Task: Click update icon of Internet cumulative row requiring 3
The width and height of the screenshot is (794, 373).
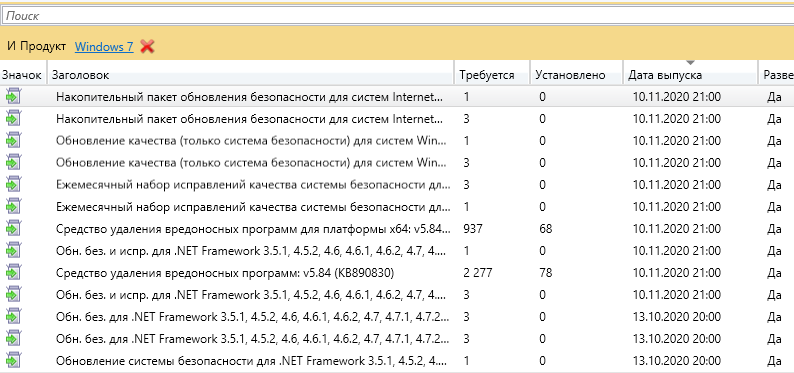Action: [x=13, y=118]
